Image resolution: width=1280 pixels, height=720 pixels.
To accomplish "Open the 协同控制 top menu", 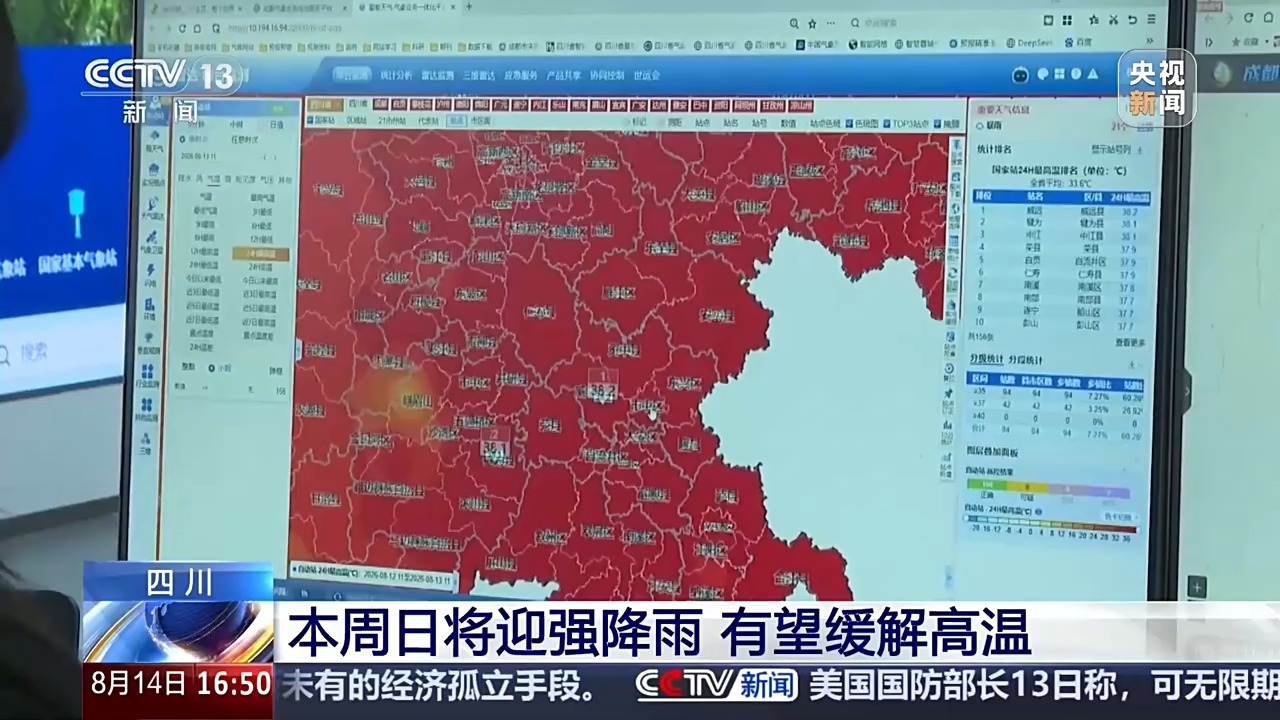I will coord(607,75).
